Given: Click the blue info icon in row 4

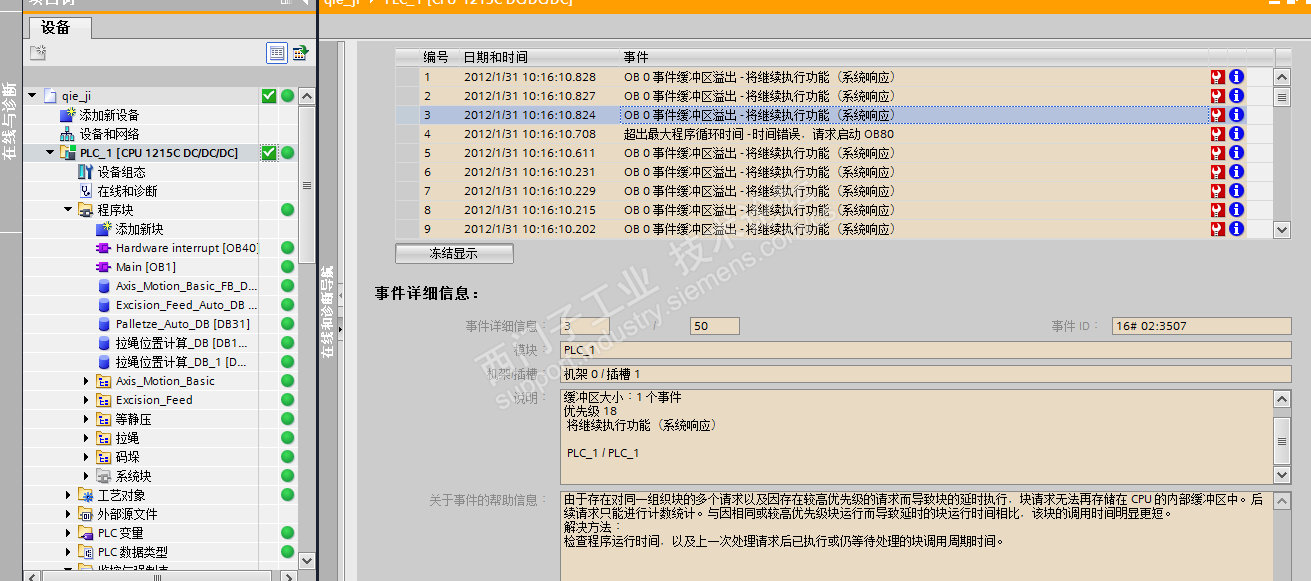Looking at the screenshot, I should click(x=1236, y=134).
